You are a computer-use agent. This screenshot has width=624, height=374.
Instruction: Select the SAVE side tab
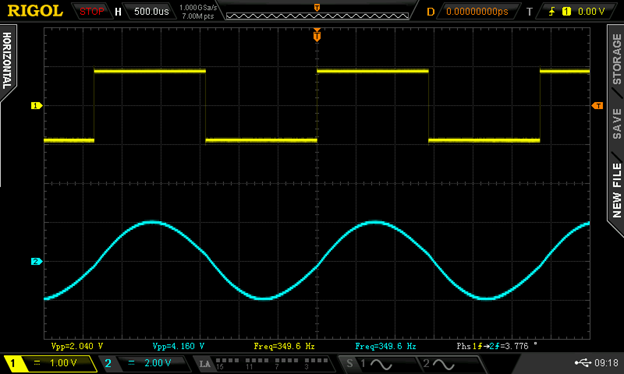(x=616, y=123)
